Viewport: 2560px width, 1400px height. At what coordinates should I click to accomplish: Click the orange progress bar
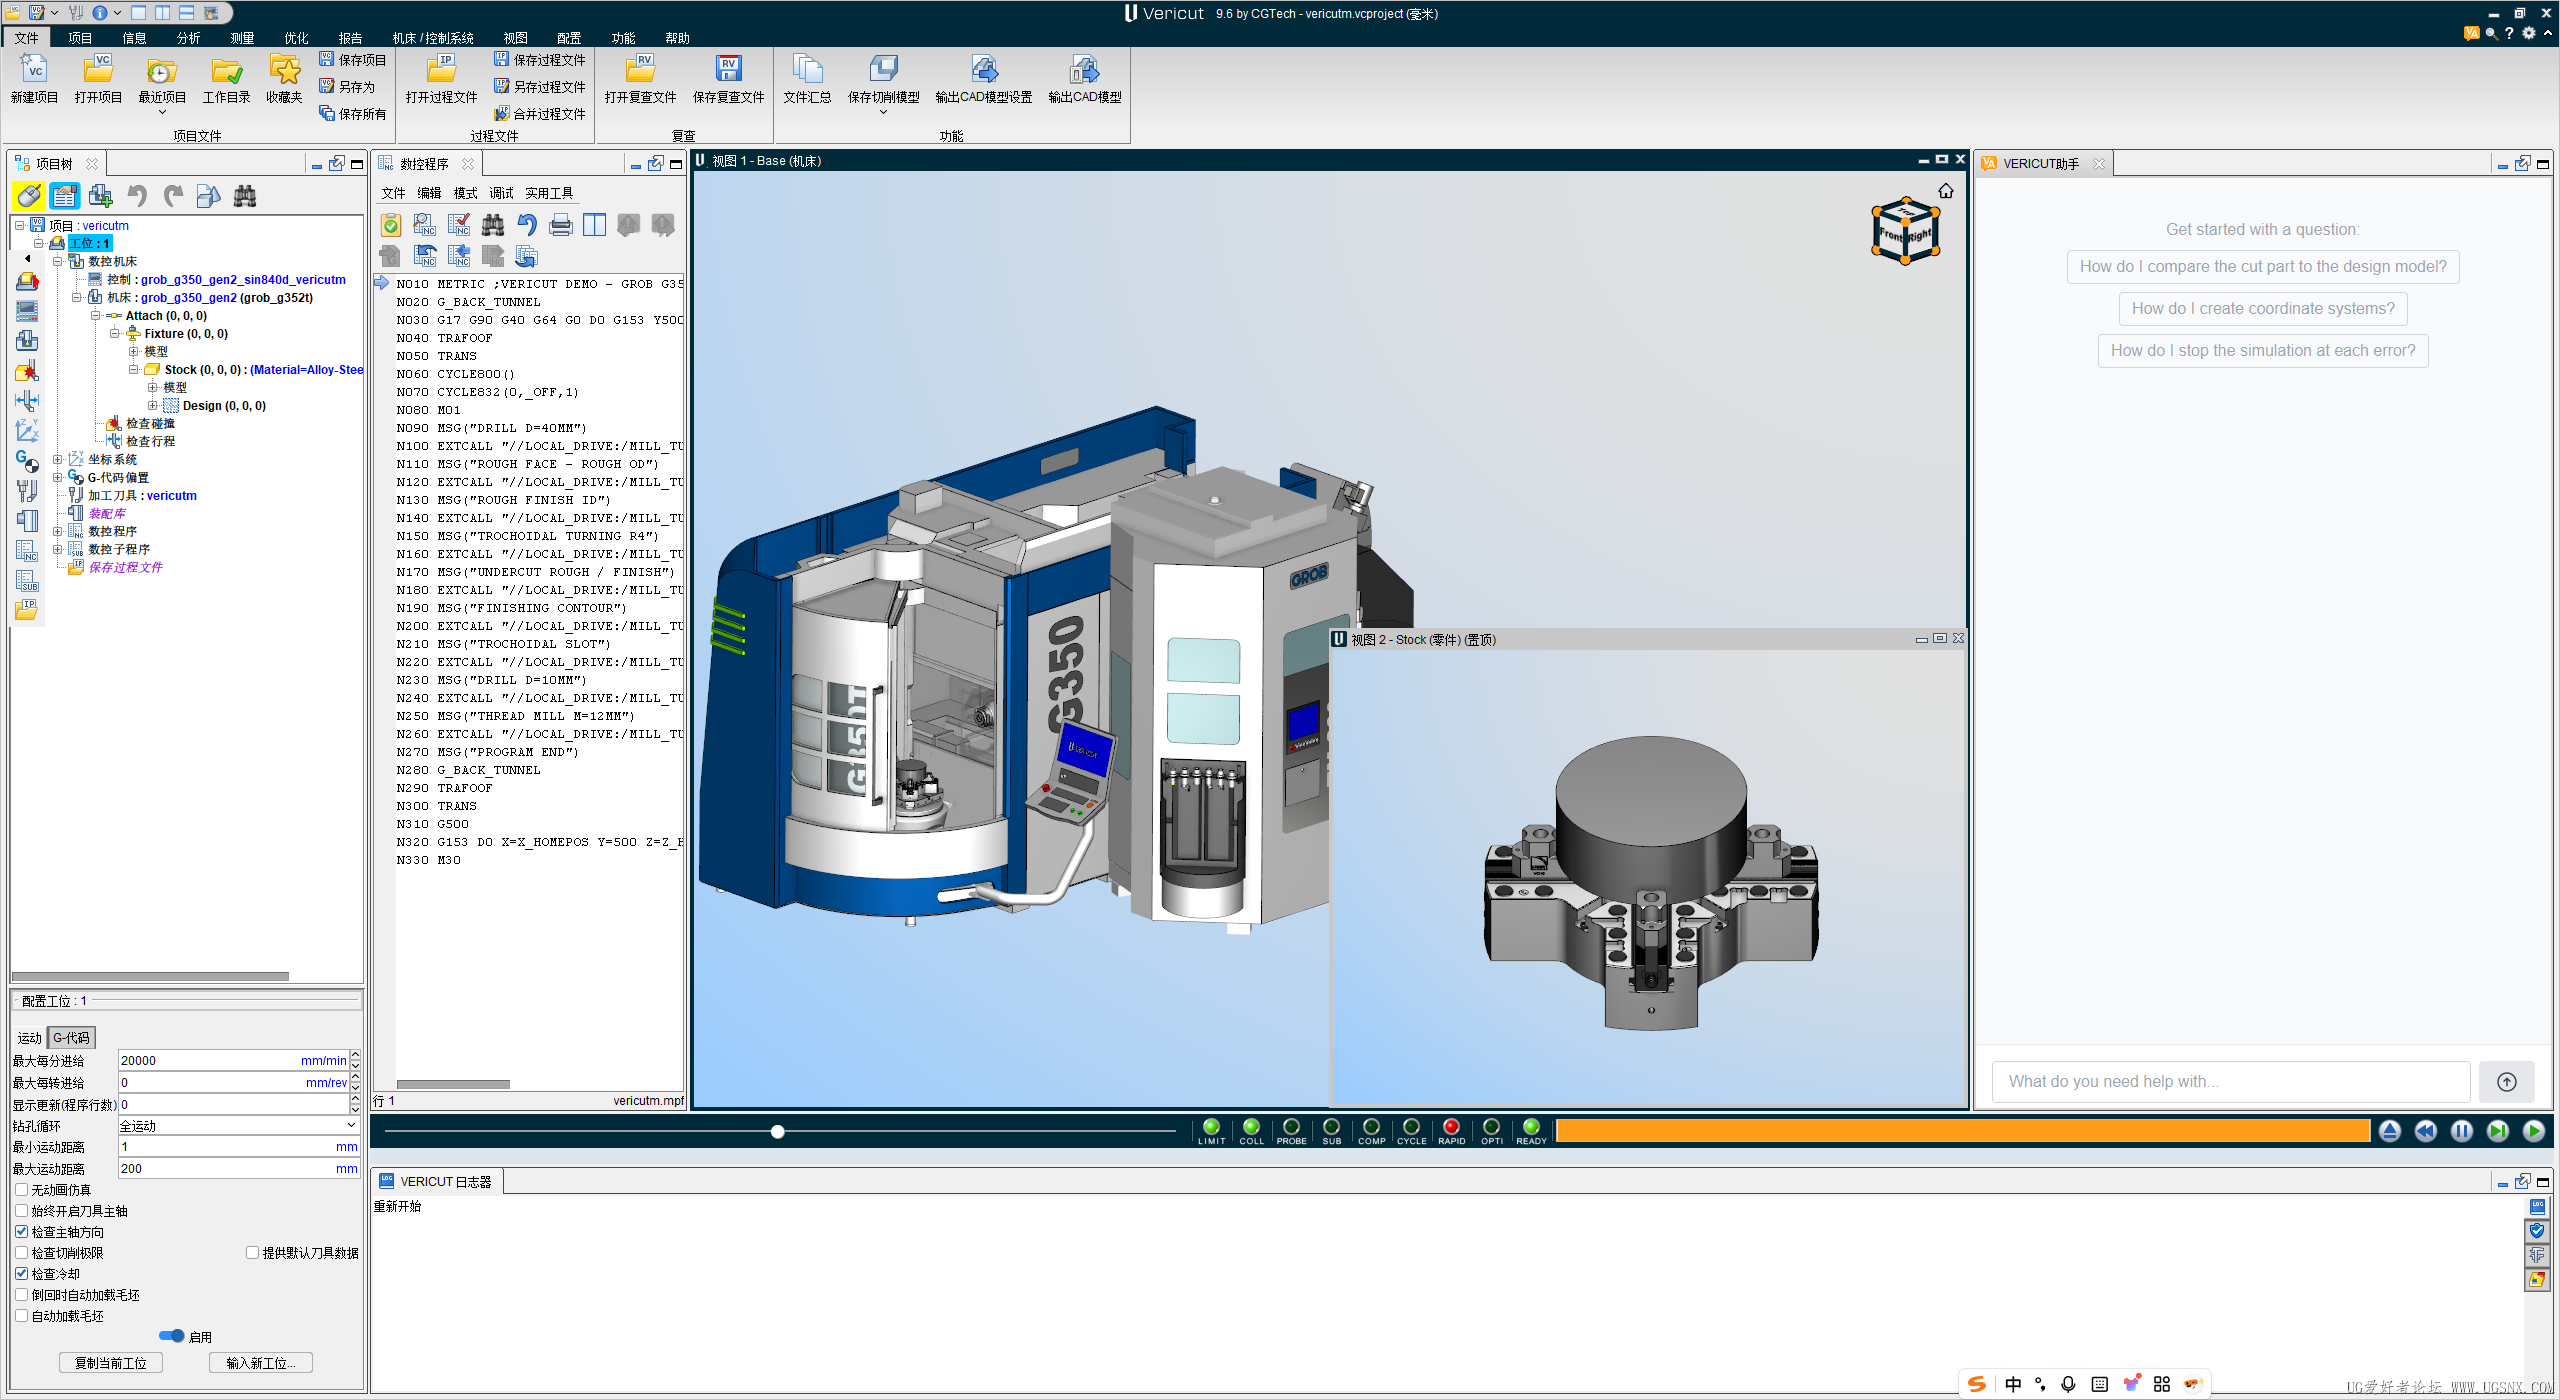[x=1962, y=1131]
